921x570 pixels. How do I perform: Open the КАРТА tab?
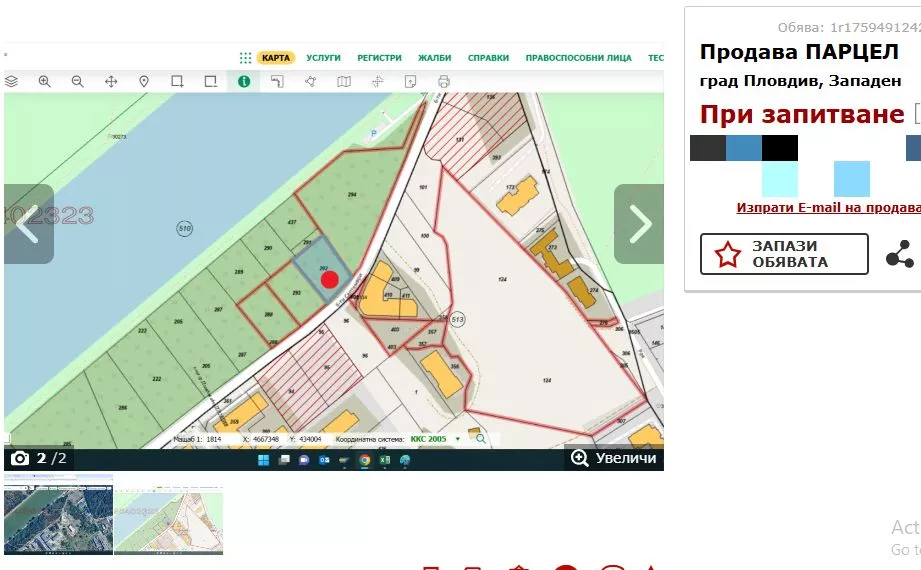tap(276, 58)
